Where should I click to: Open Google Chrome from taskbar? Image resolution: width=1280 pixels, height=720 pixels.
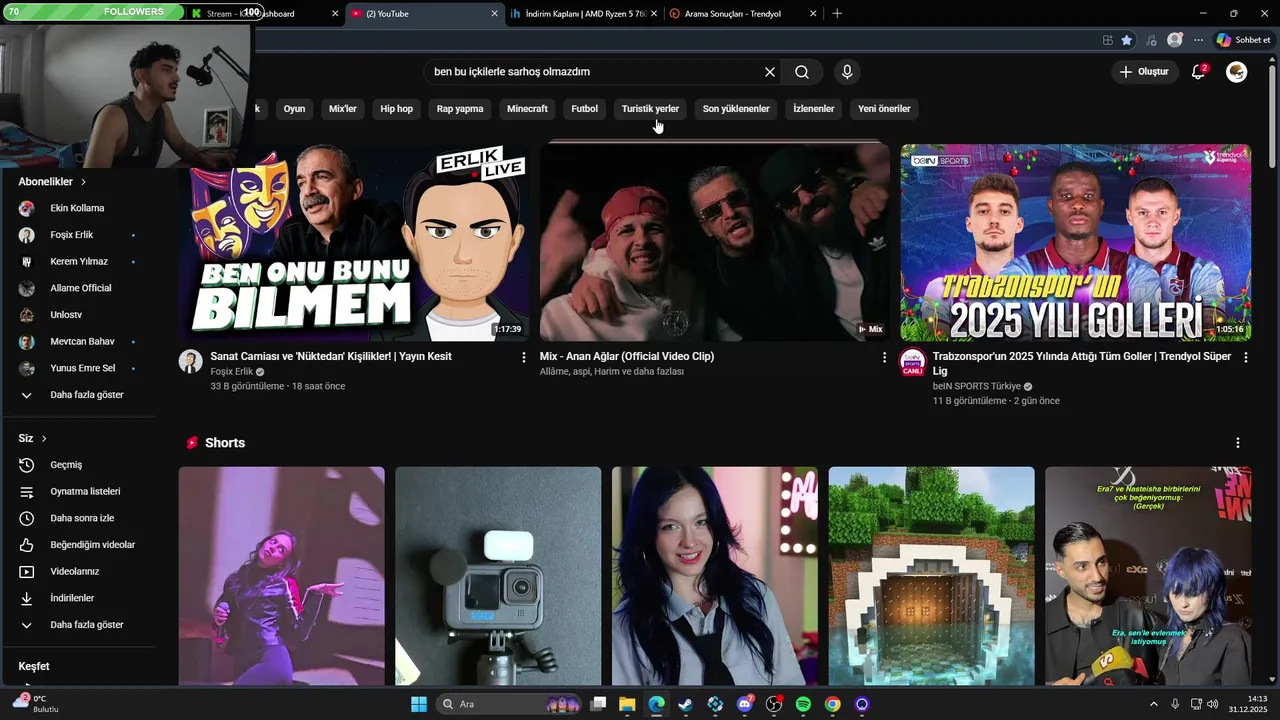point(832,704)
